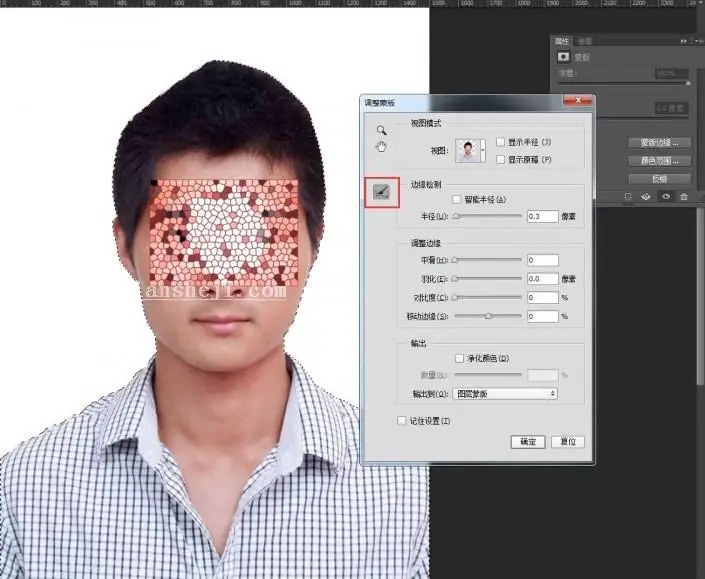Image resolution: width=705 pixels, height=579 pixels.
Task: Click the Shift Edge percentage input field
Action: [x=543, y=316]
